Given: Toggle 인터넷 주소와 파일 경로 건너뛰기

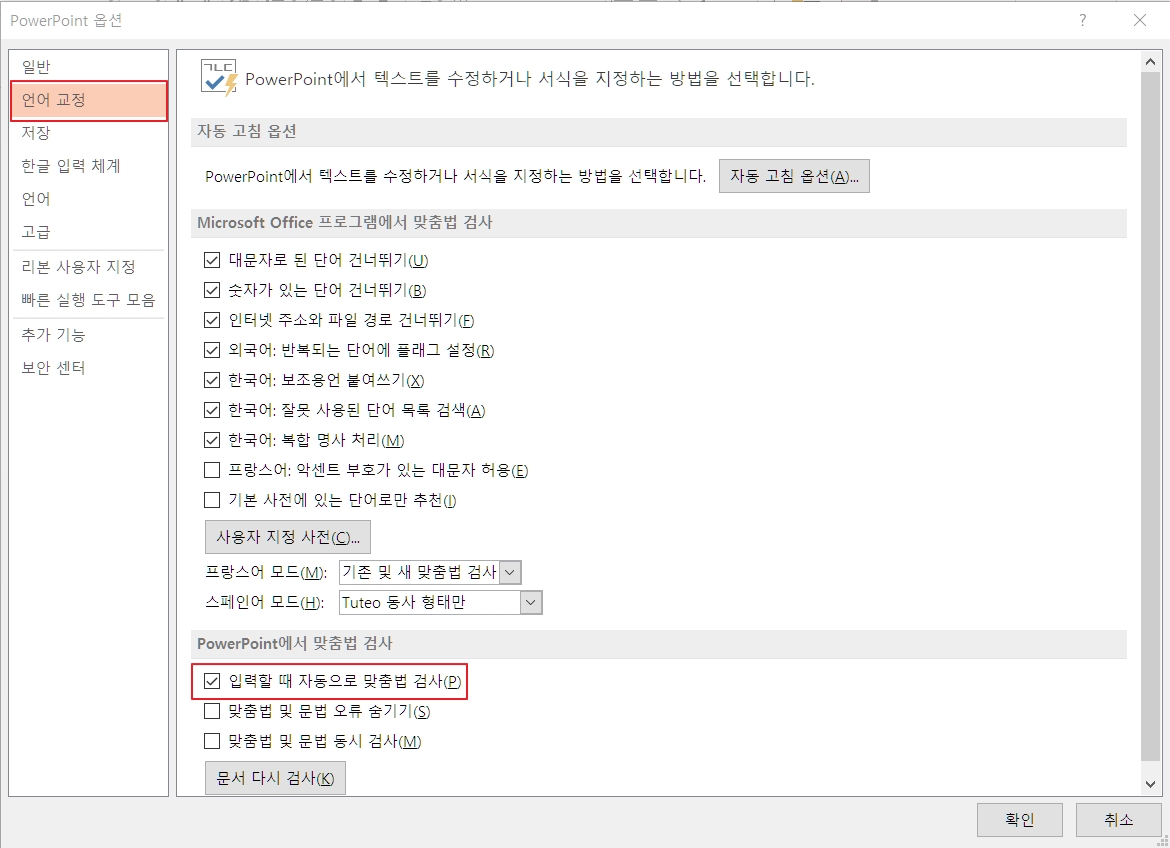Looking at the screenshot, I should tap(212, 320).
